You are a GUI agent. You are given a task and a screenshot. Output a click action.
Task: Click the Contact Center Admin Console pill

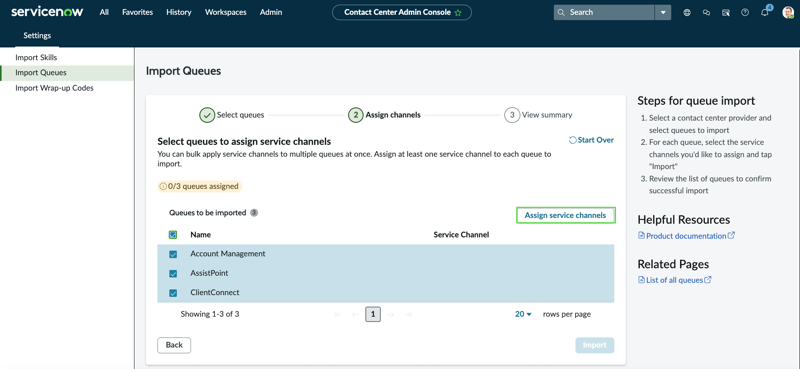click(402, 12)
